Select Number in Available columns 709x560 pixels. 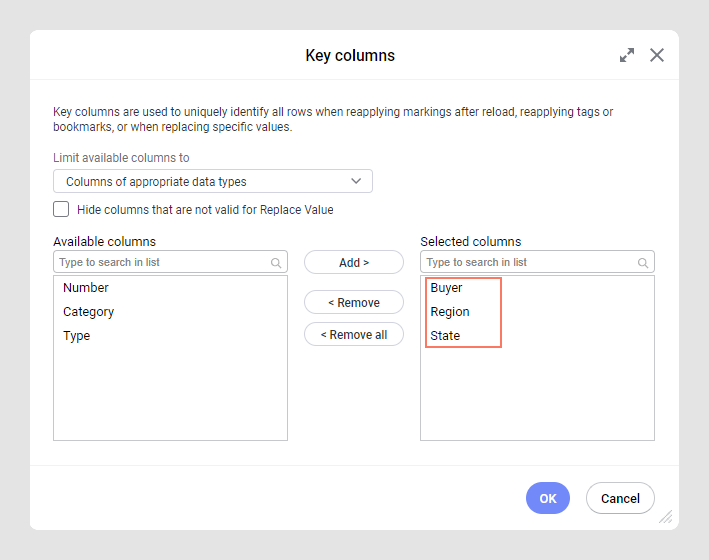click(86, 288)
